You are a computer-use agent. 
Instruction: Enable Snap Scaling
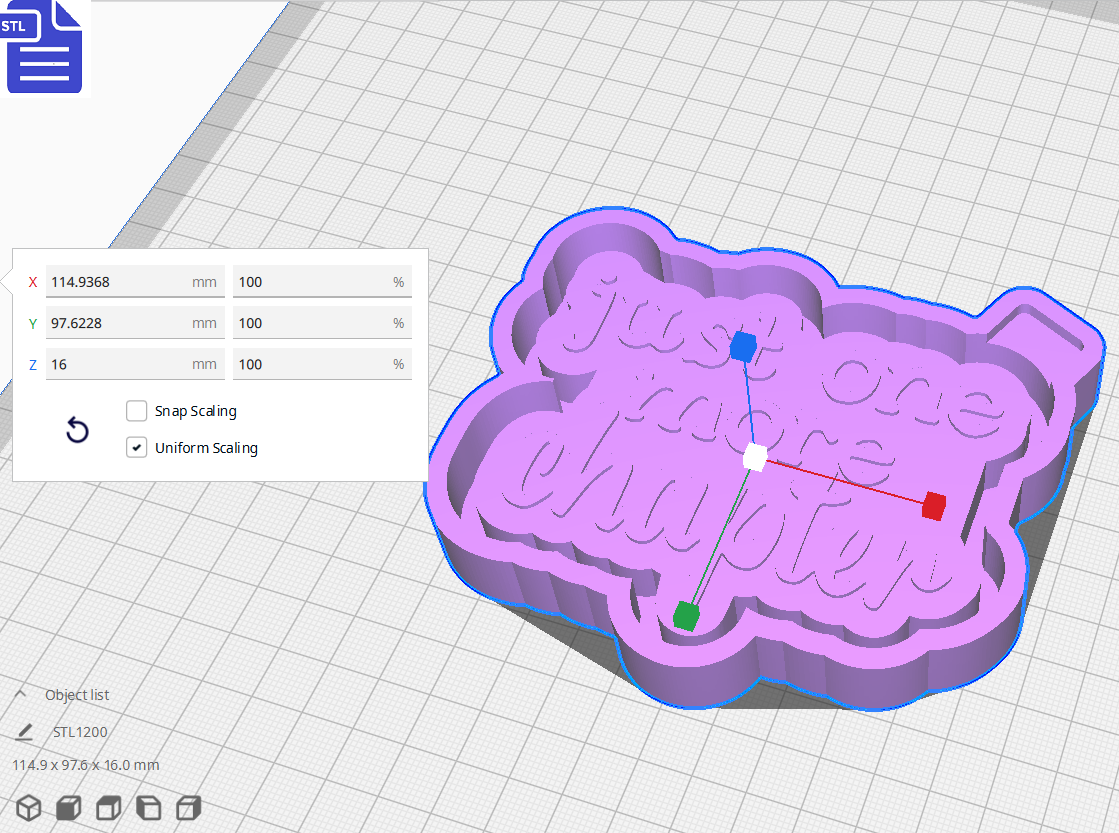click(136, 411)
